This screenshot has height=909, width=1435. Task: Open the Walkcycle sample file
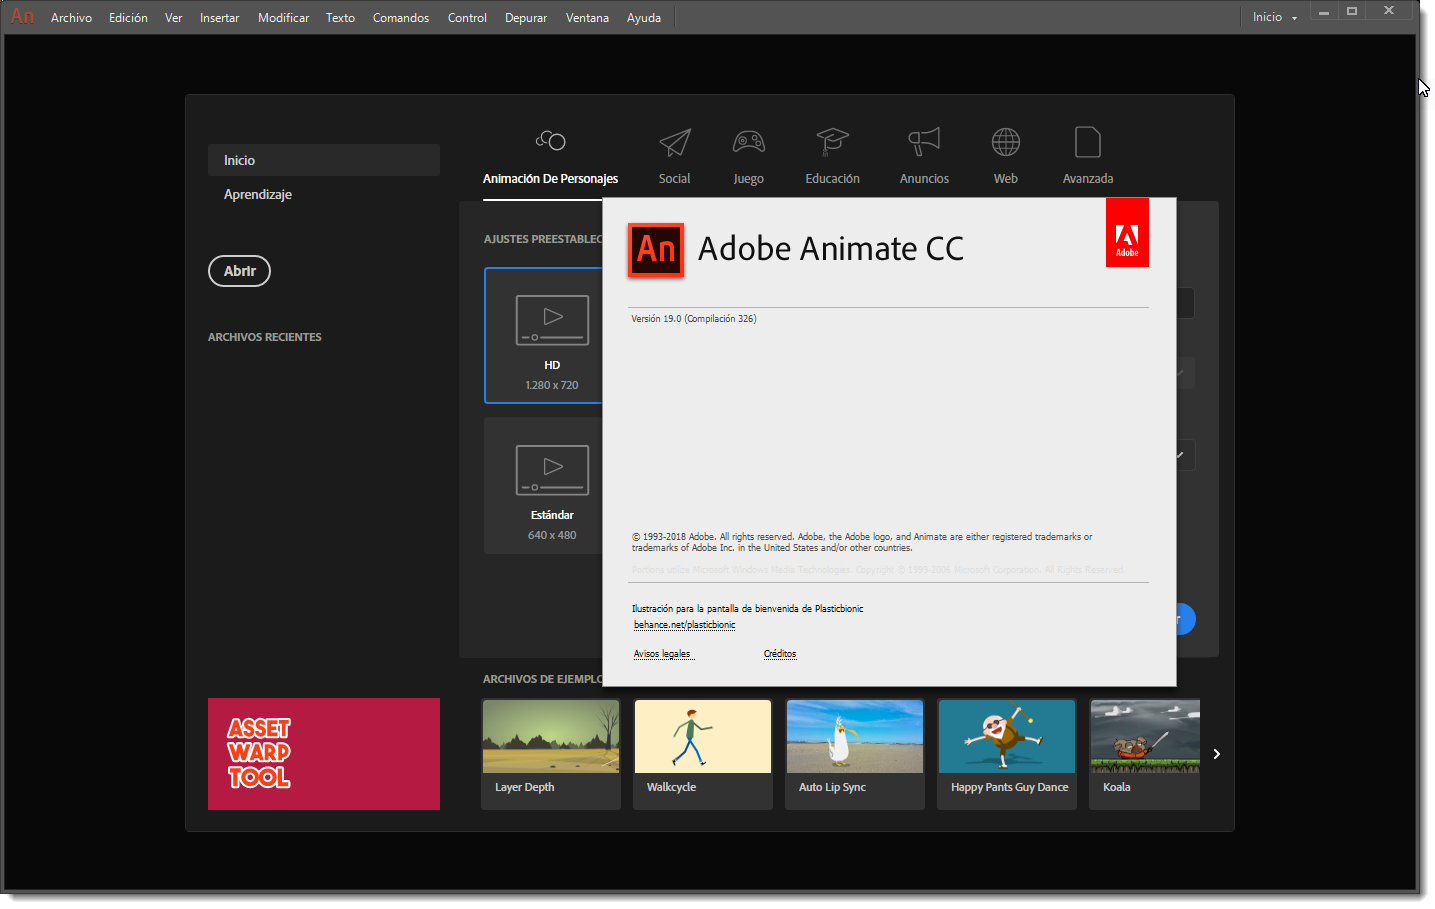click(x=703, y=754)
